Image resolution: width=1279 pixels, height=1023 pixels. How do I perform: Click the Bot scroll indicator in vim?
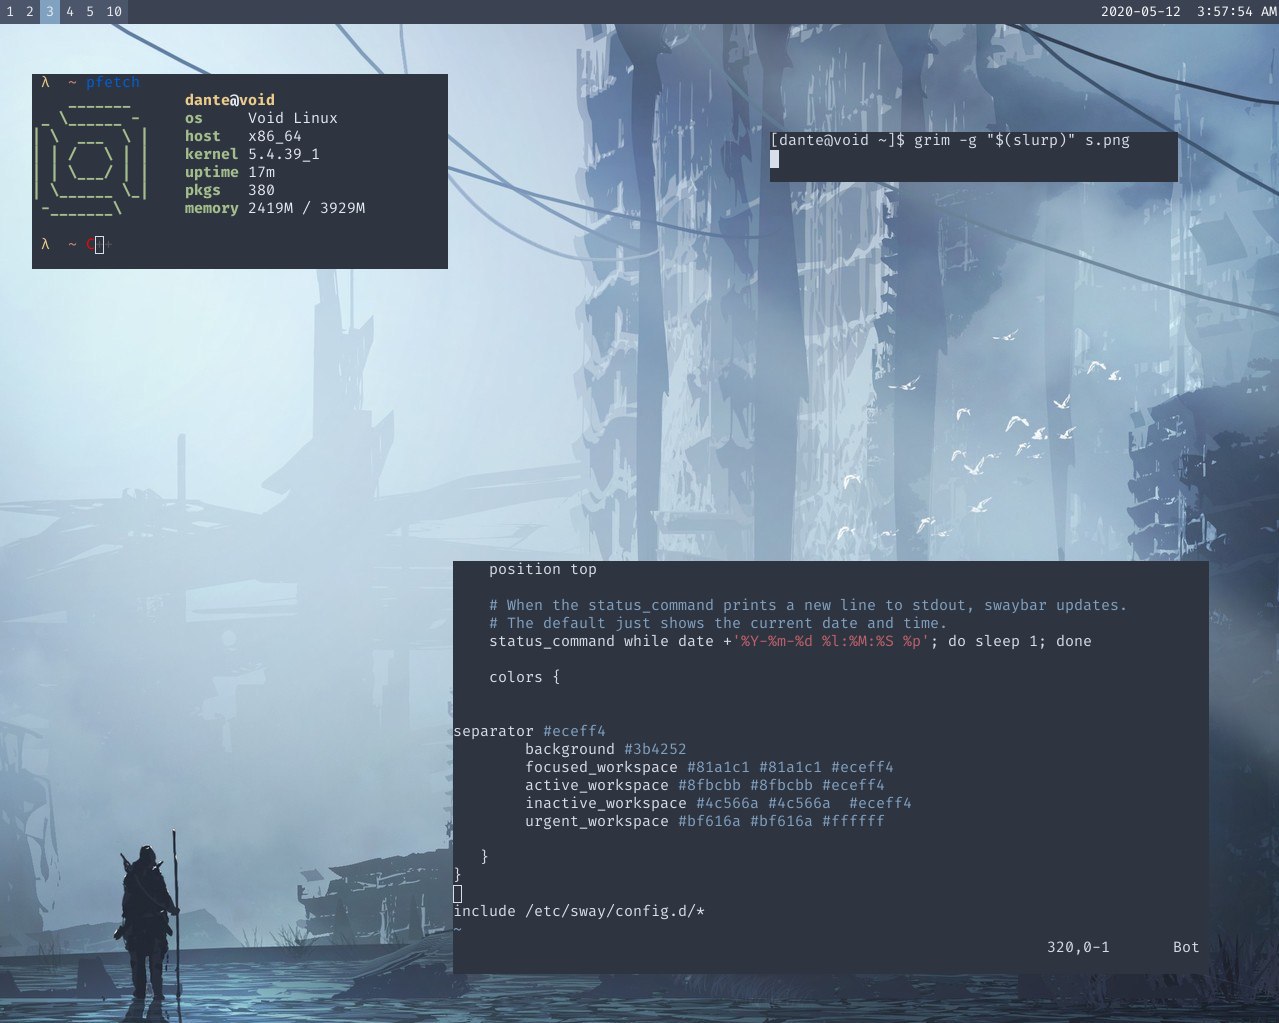point(1186,947)
